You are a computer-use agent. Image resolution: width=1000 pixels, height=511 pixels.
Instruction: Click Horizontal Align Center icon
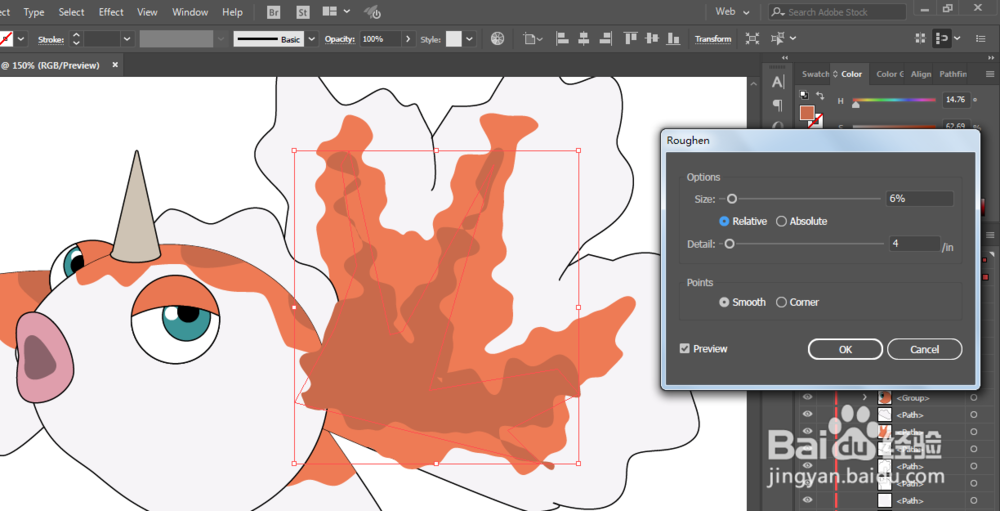click(x=584, y=39)
